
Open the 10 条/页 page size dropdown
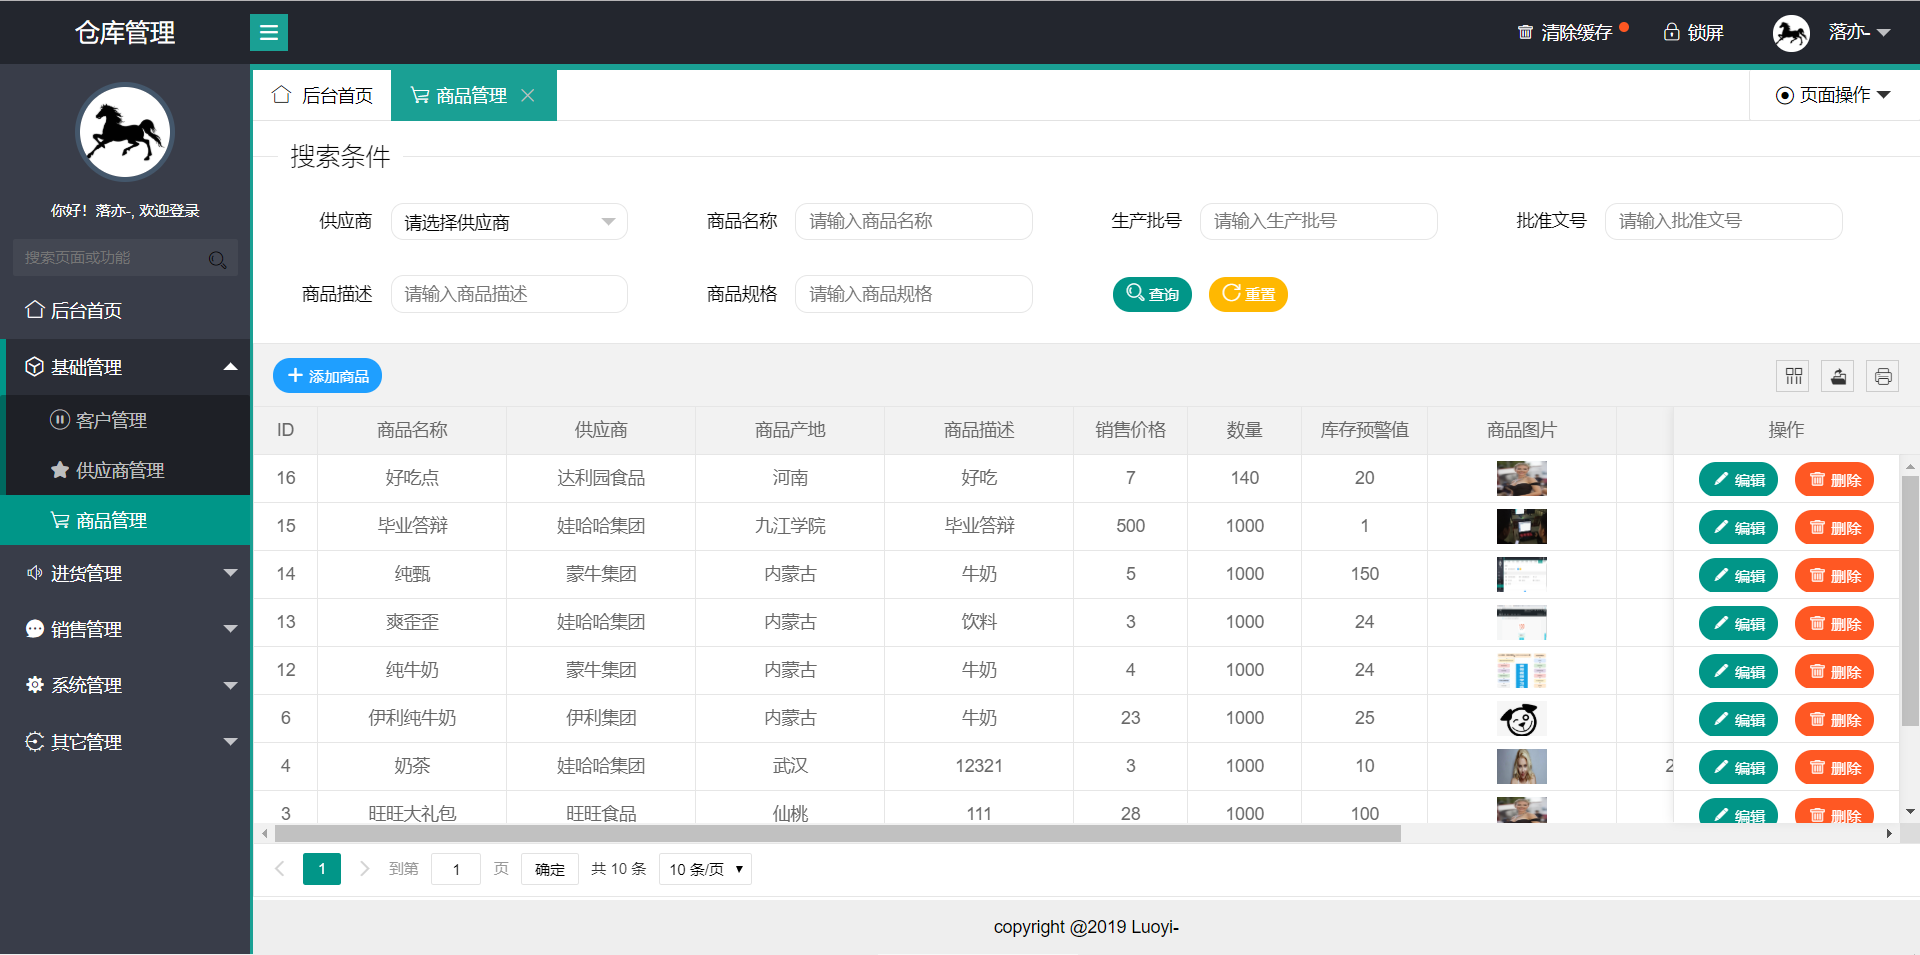(705, 869)
